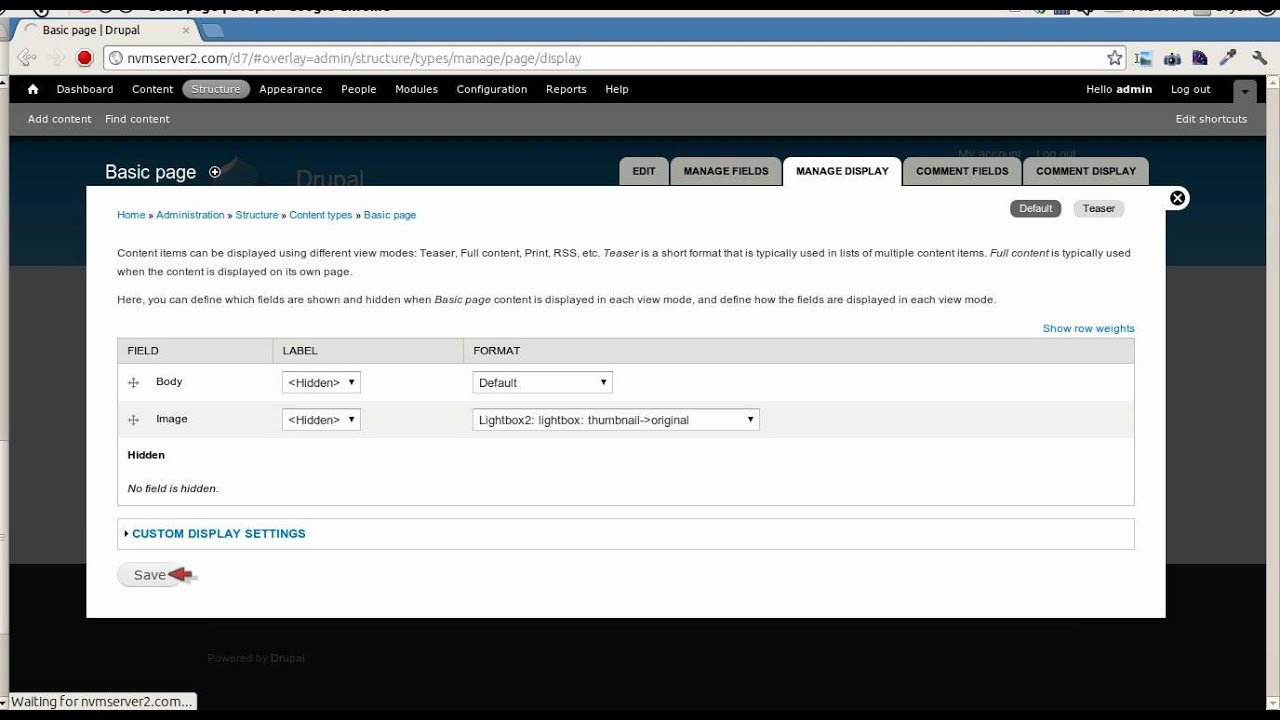Click the Add content shortcut
This screenshot has height=720, width=1280.
pyautogui.click(x=60, y=119)
